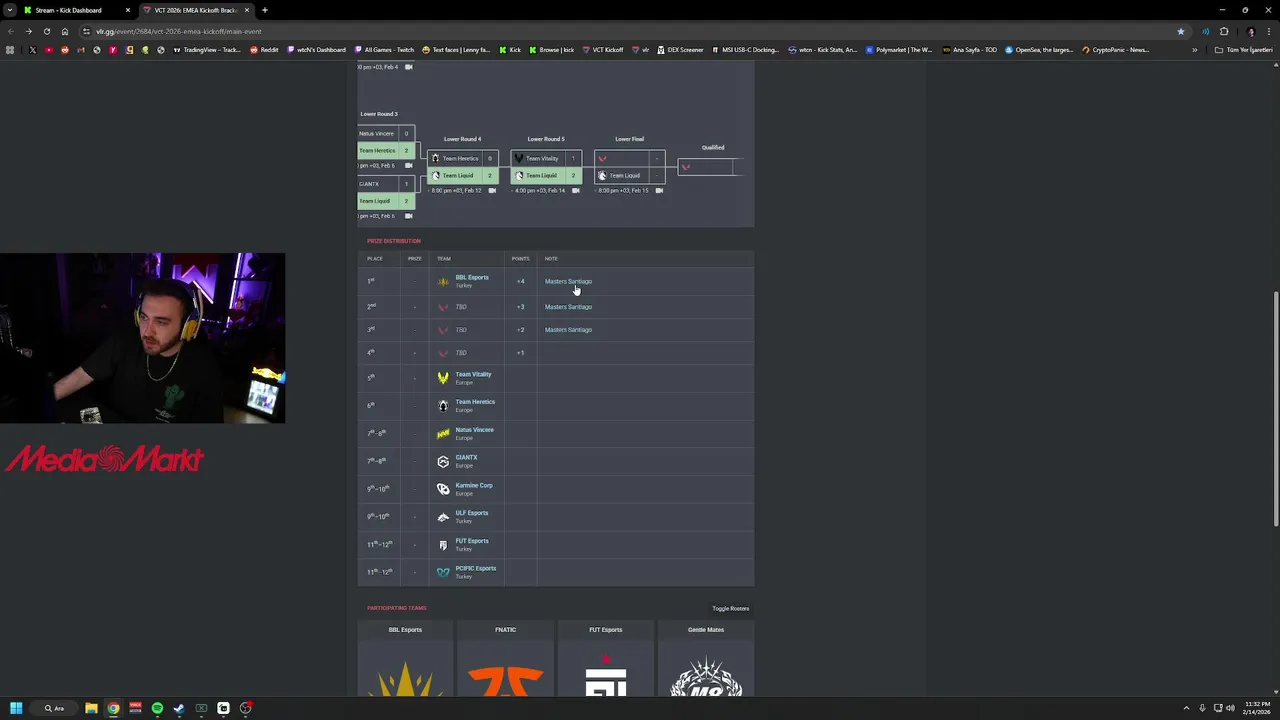The width and height of the screenshot is (1280, 720).
Task: Open the tab search dropdown arrow
Action: point(10,10)
